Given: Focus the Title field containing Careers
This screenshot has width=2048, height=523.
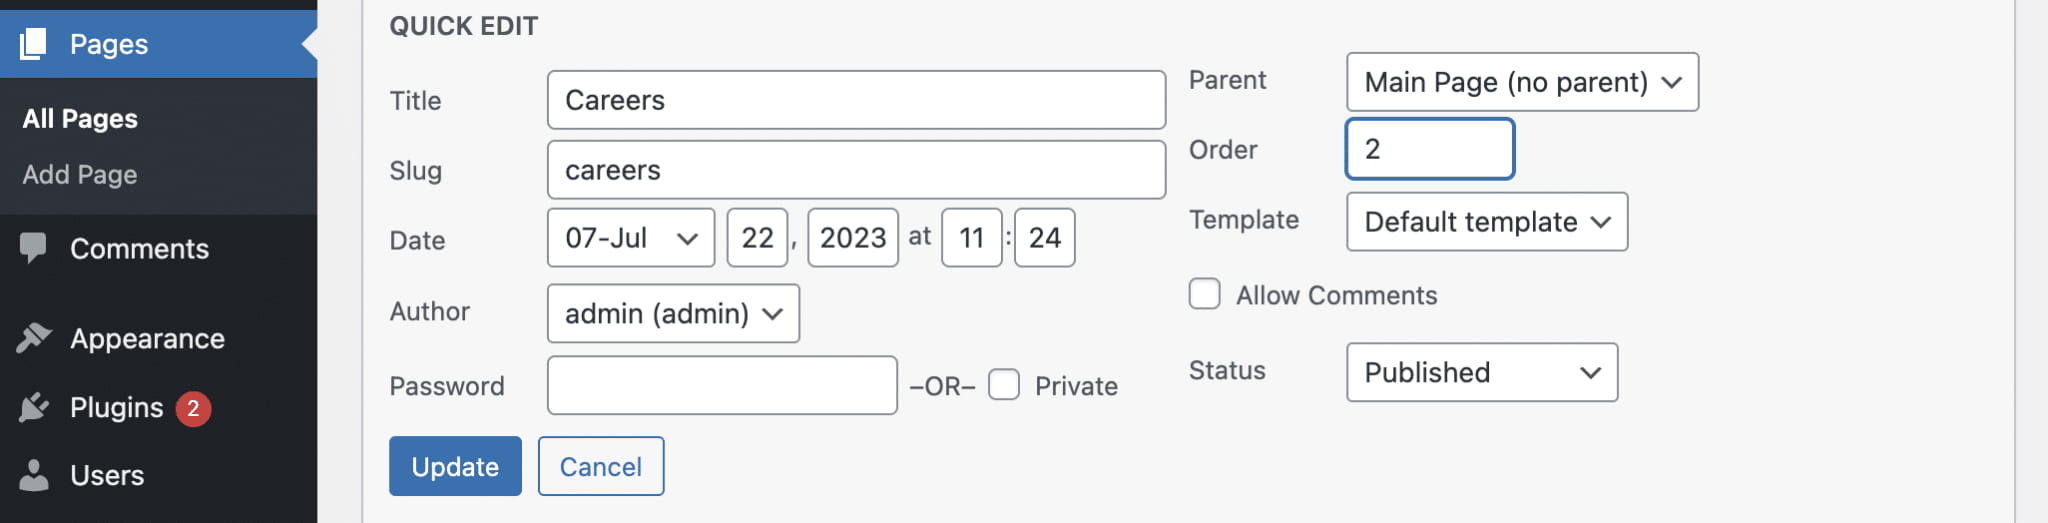Looking at the screenshot, I should click(855, 100).
